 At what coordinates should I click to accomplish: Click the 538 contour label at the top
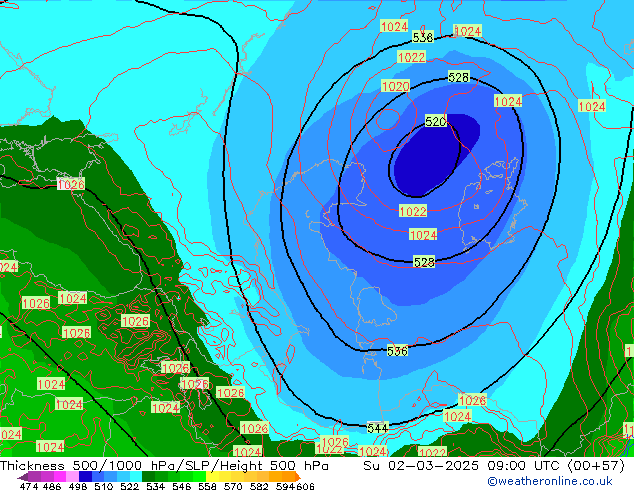pos(422,37)
